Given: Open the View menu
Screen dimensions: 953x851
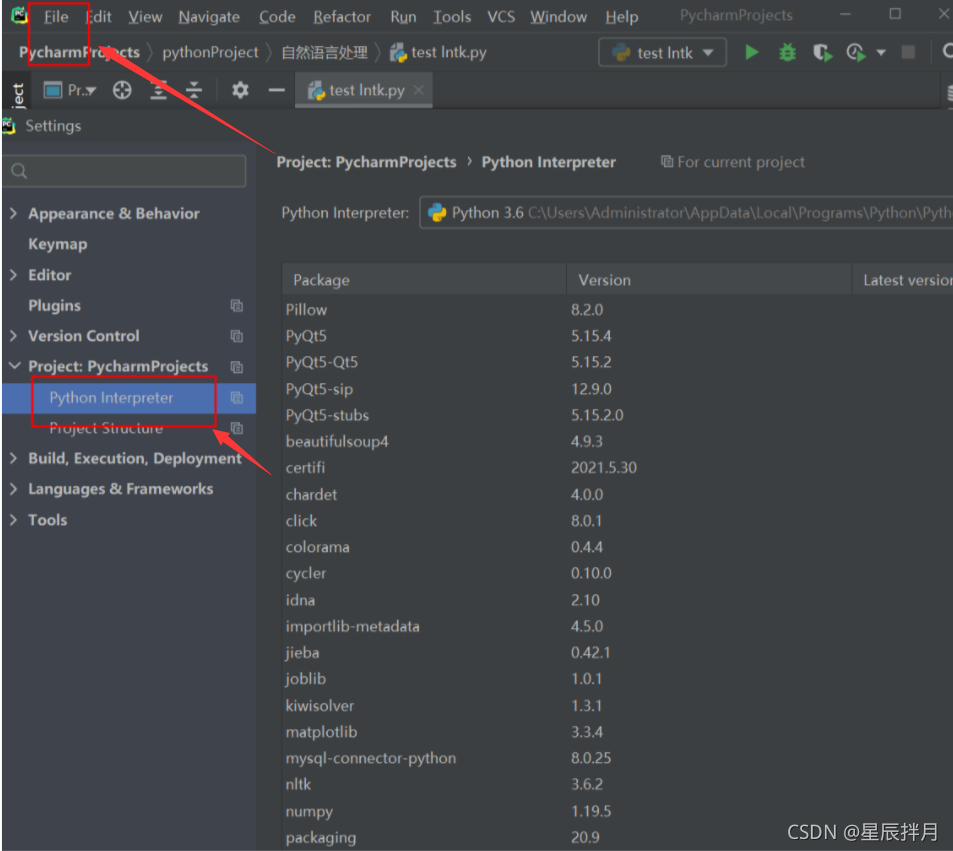Looking at the screenshot, I should (145, 16).
